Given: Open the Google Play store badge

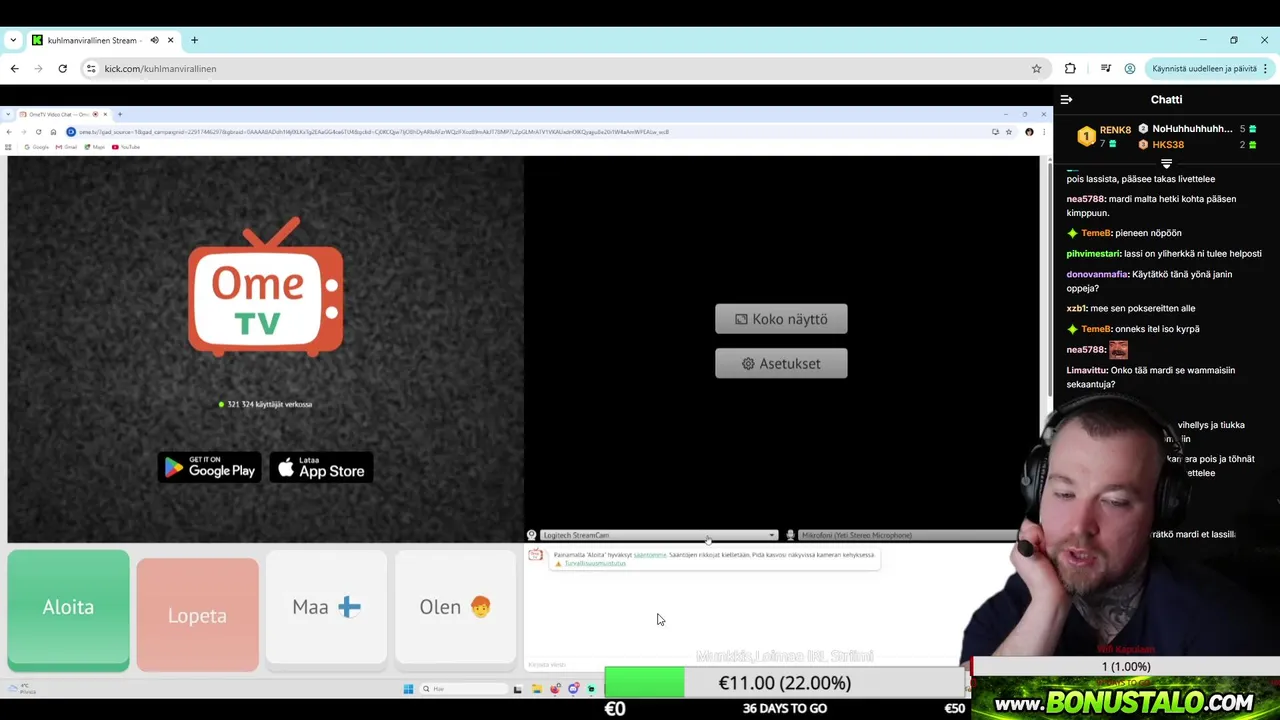Looking at the screenshot, I should (210, 467).
